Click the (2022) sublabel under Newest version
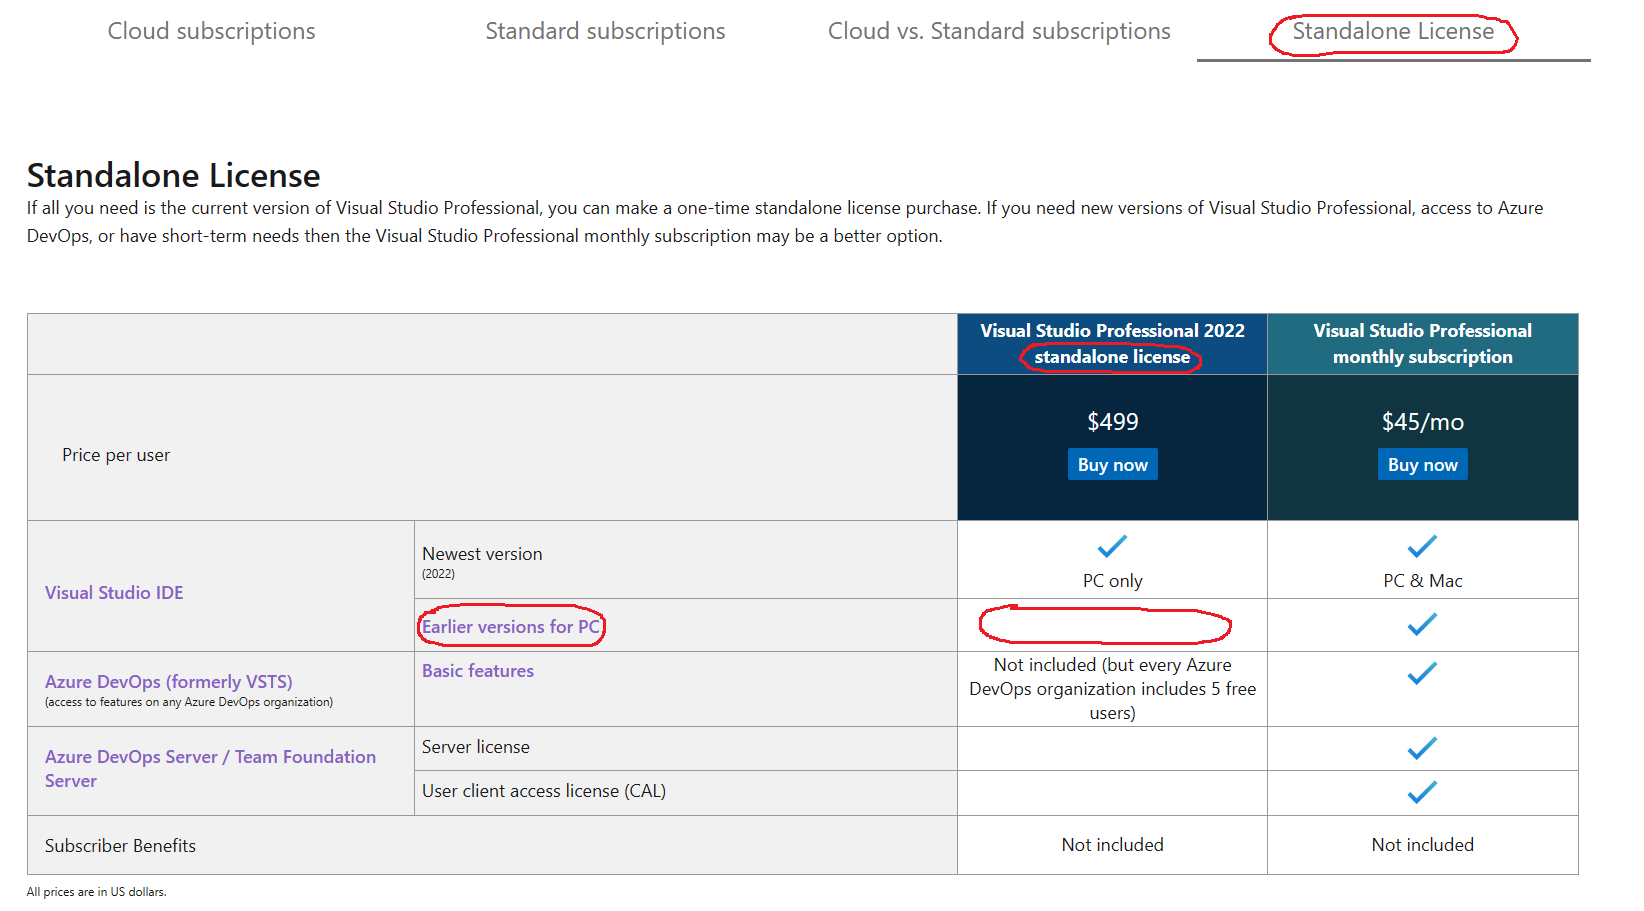Image resolution: width=1644 pixels, height=911 pixels. (438, 574)
